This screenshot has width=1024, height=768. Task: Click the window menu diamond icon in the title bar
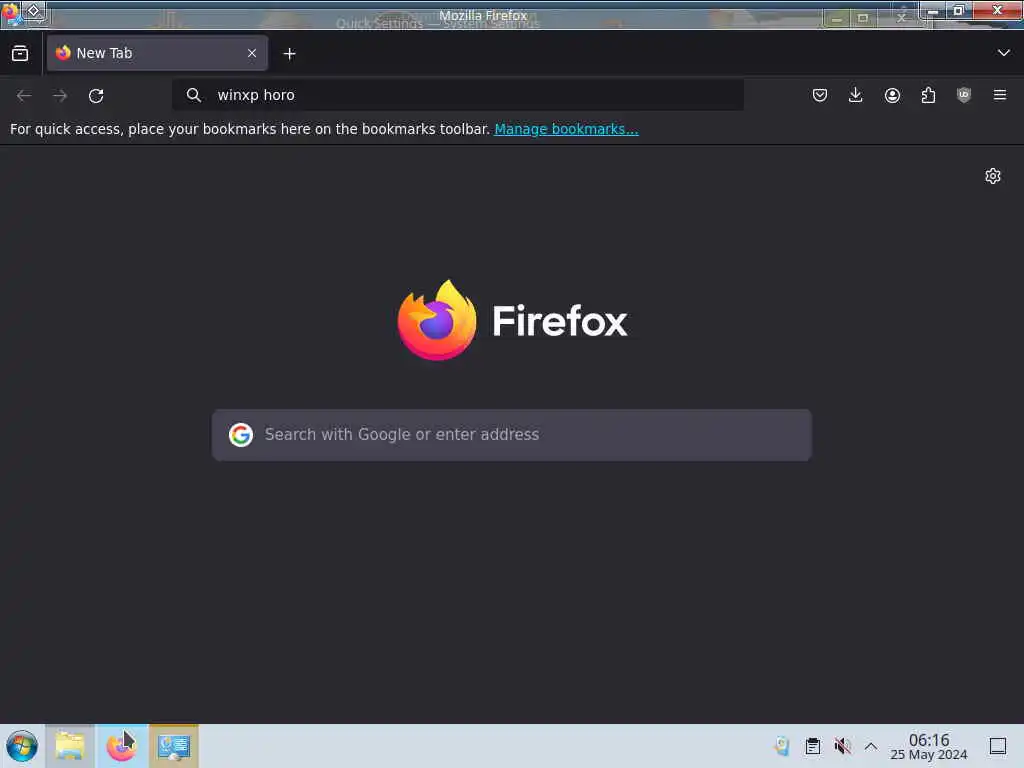[33, 11]
